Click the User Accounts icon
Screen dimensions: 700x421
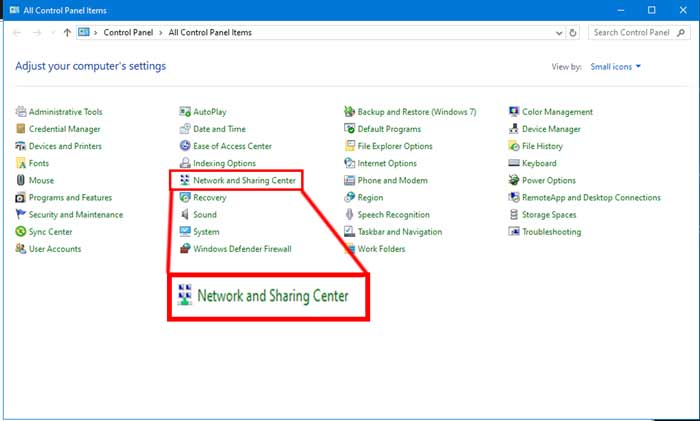(x=21, y=249)
